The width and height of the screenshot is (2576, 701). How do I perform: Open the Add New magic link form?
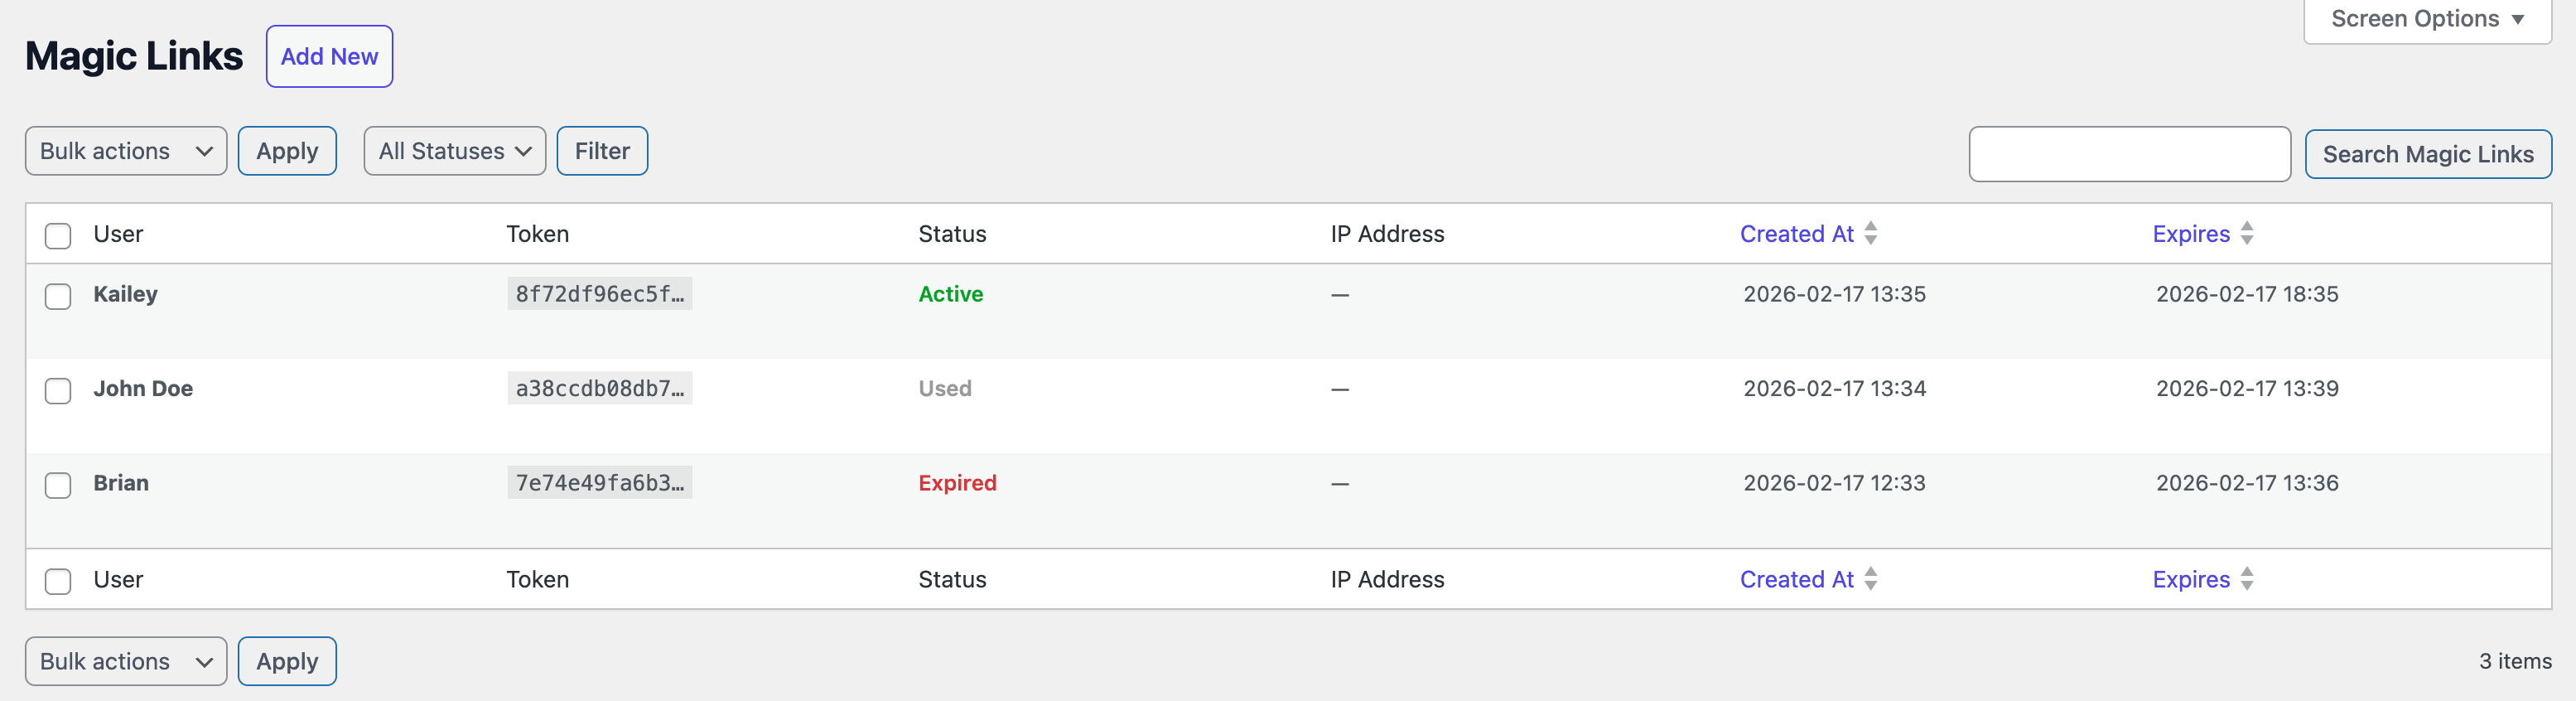[329, 56]
